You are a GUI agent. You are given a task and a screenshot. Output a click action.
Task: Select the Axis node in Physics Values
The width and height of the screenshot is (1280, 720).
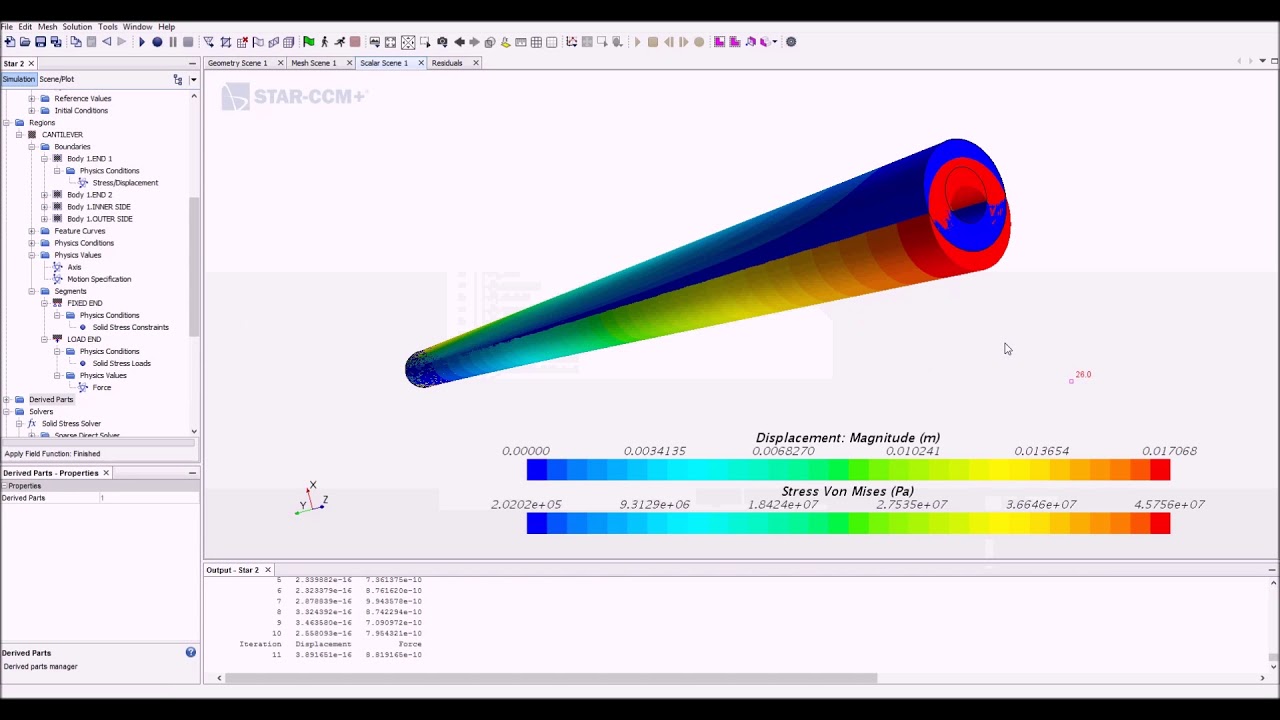click(74, 267)
